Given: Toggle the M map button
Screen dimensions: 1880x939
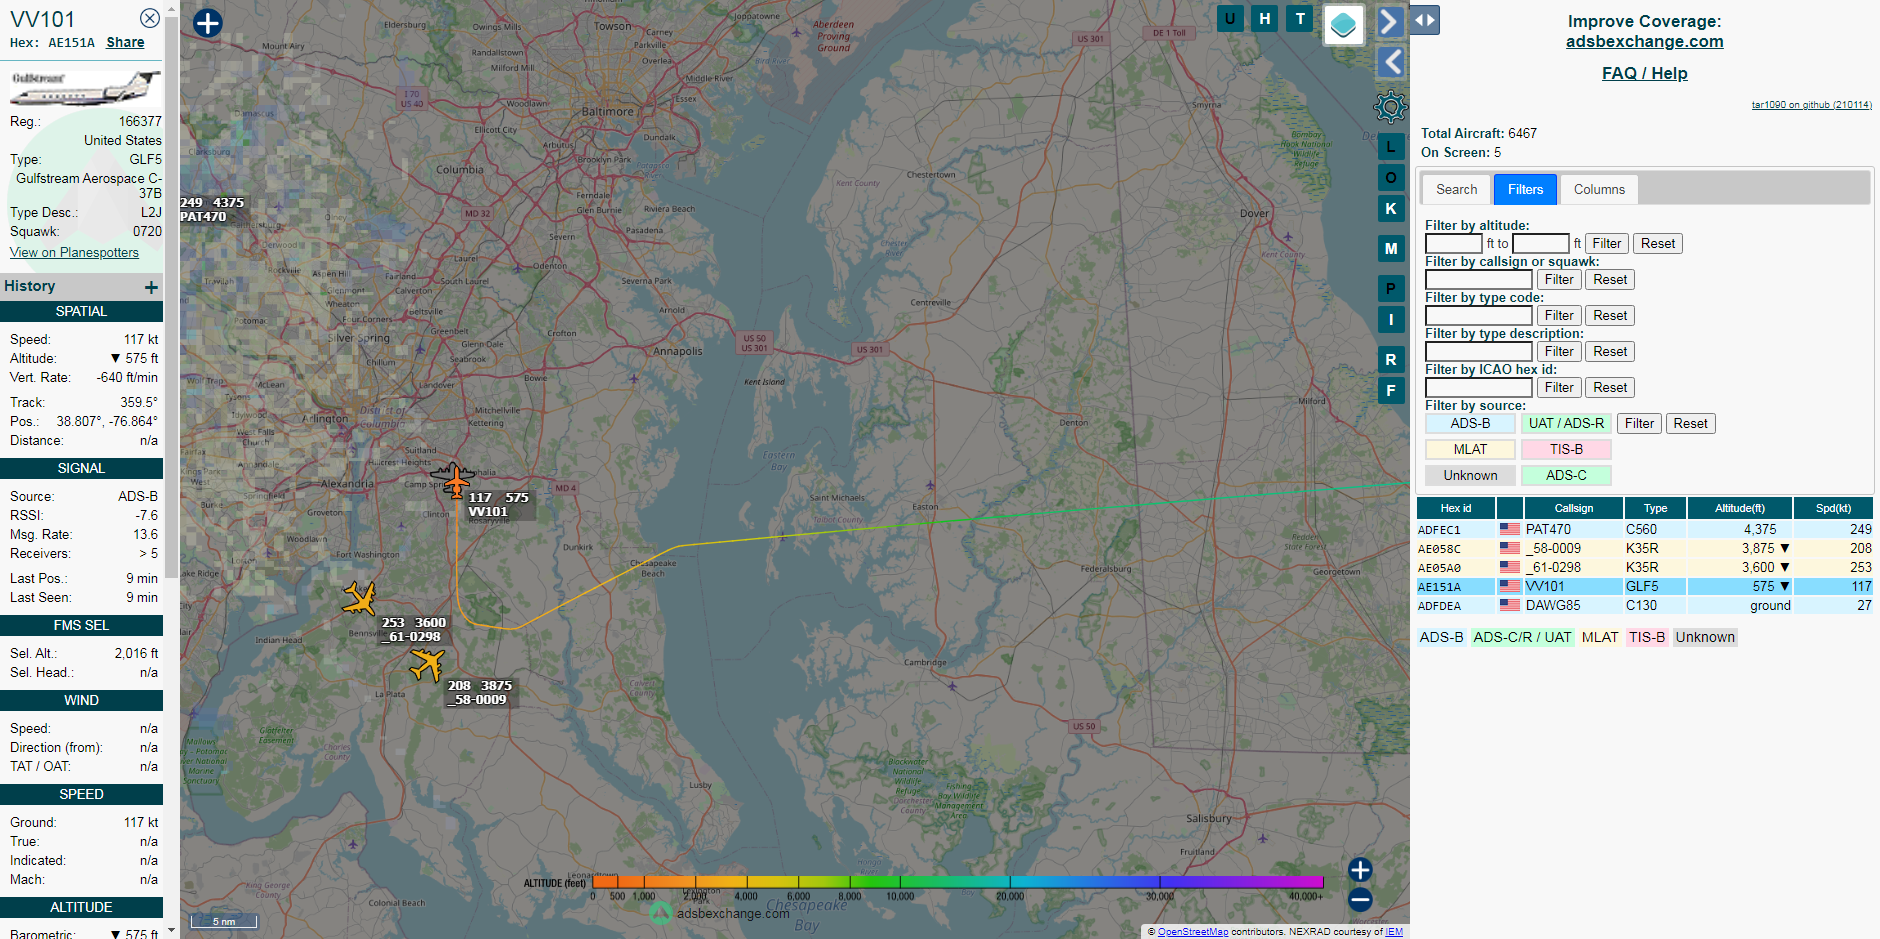Looking at the screenshot, I should [1391, 249].
